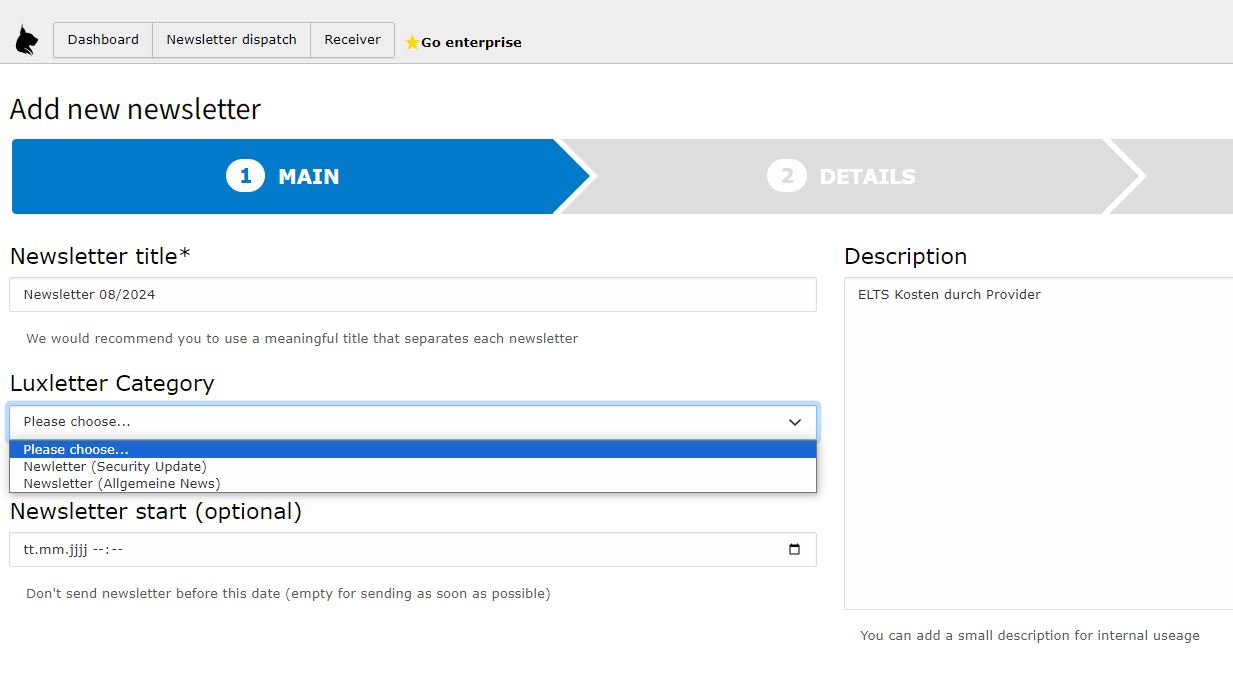The height and width of the screenshot is (679, 1233).
Task: Switch to the DETAILS step label
Action: pyautogui.click(x=867, y=177)
